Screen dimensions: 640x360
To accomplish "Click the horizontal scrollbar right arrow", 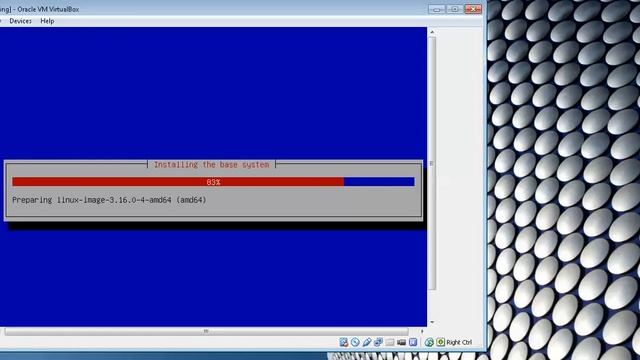I will click(x=422, y=331).
